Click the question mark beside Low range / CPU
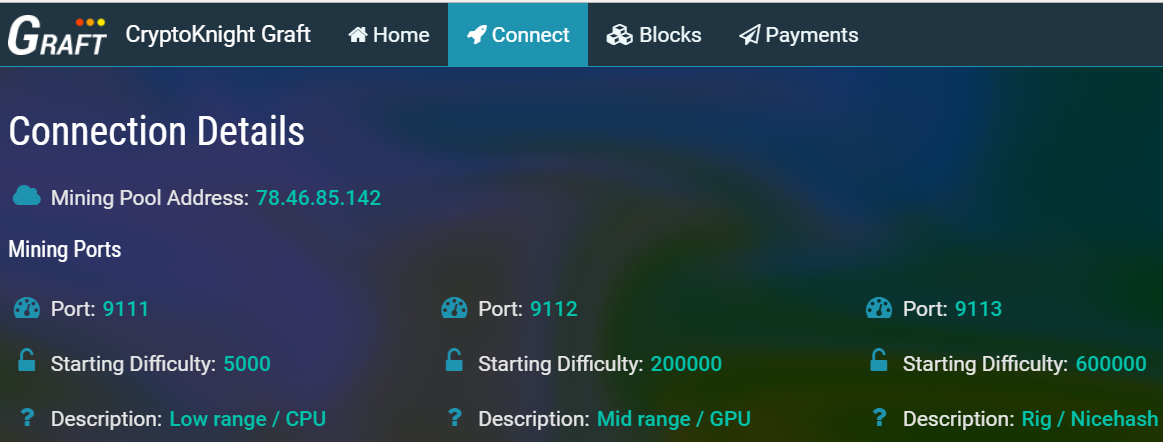The image size is (1163, 442). [26, 417]
